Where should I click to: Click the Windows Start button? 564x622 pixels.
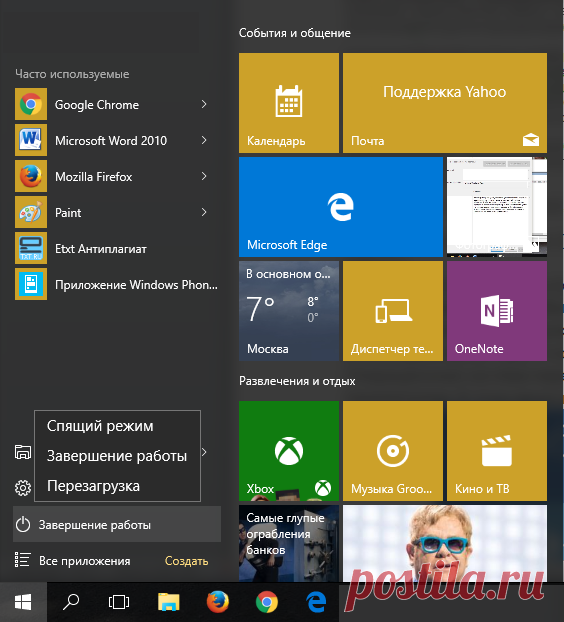(23, 602)
